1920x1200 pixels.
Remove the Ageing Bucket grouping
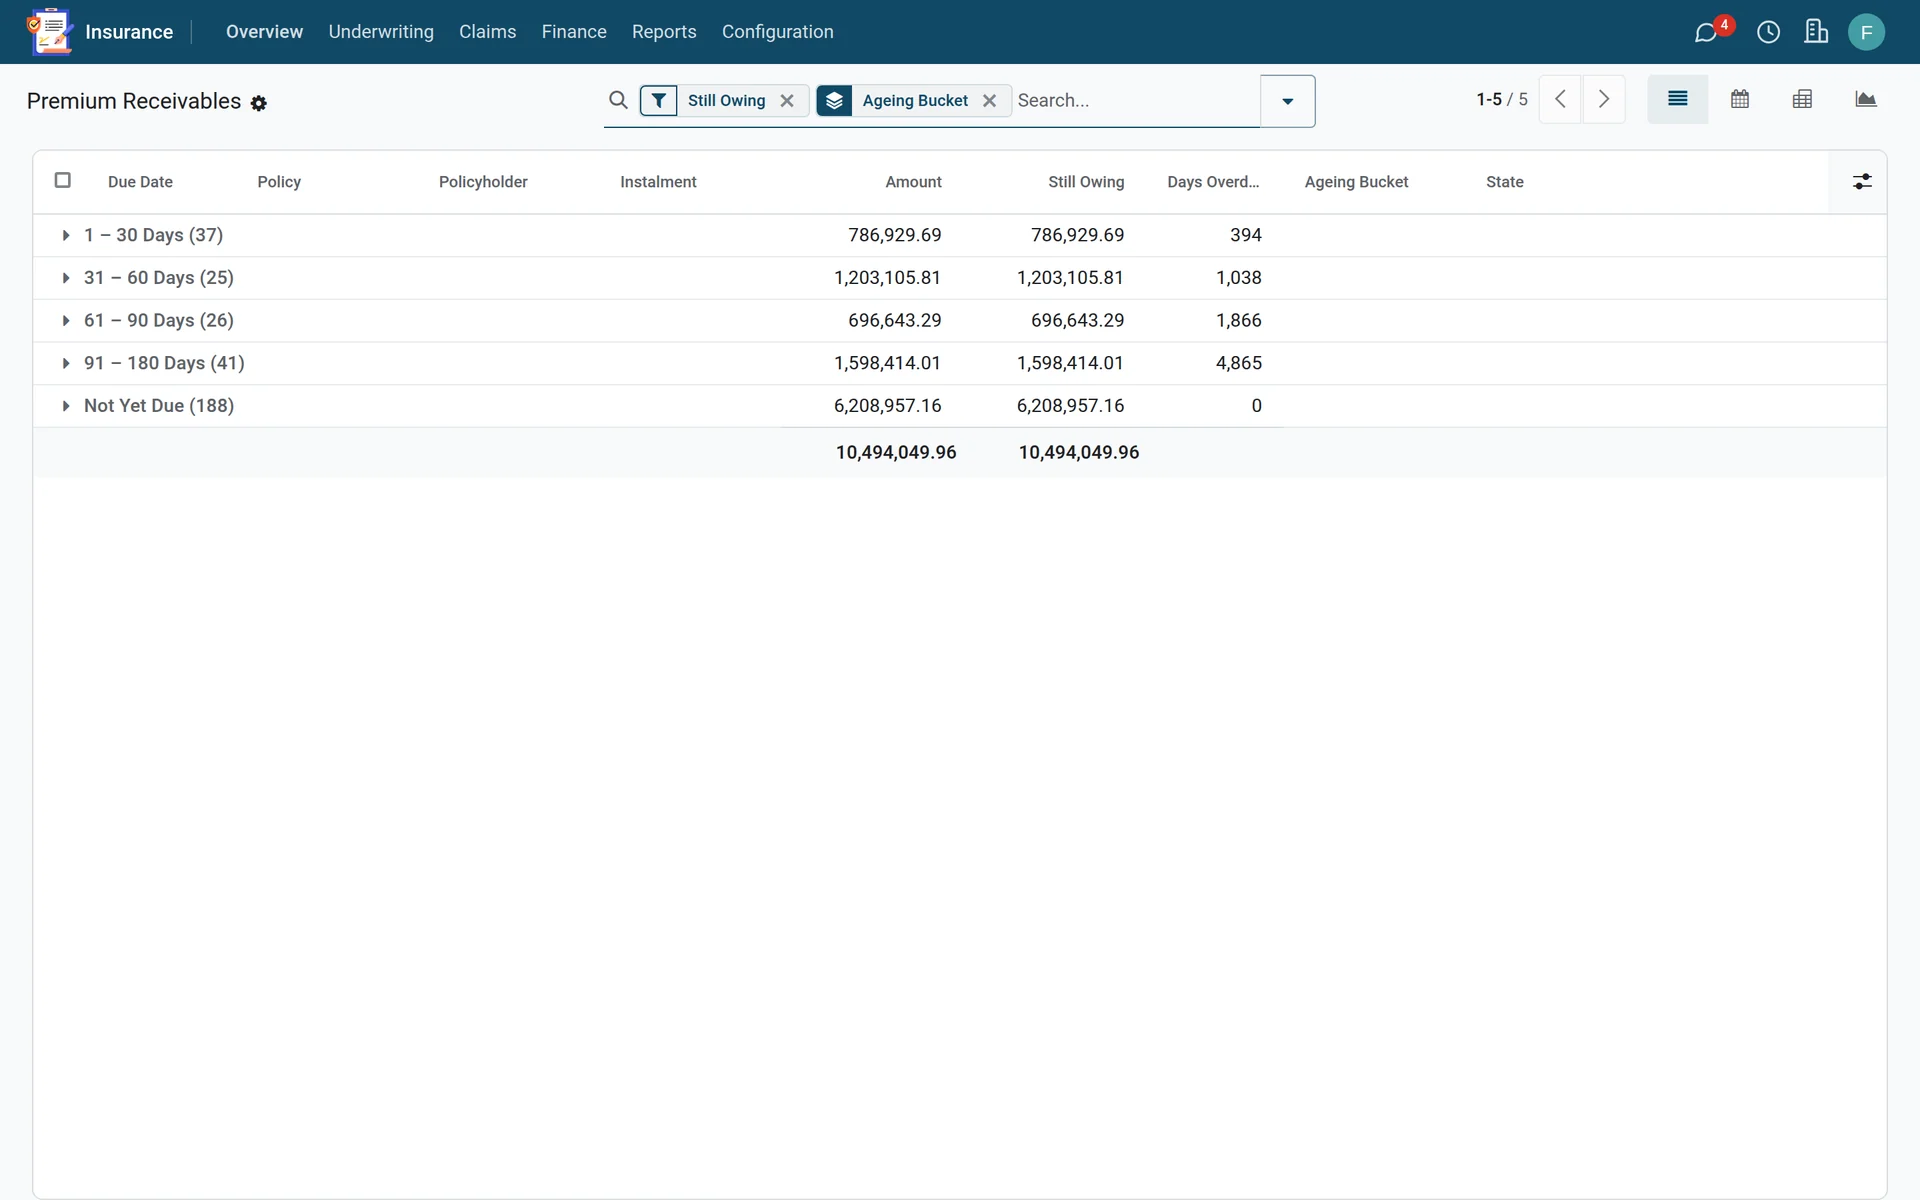coord(989,100)
